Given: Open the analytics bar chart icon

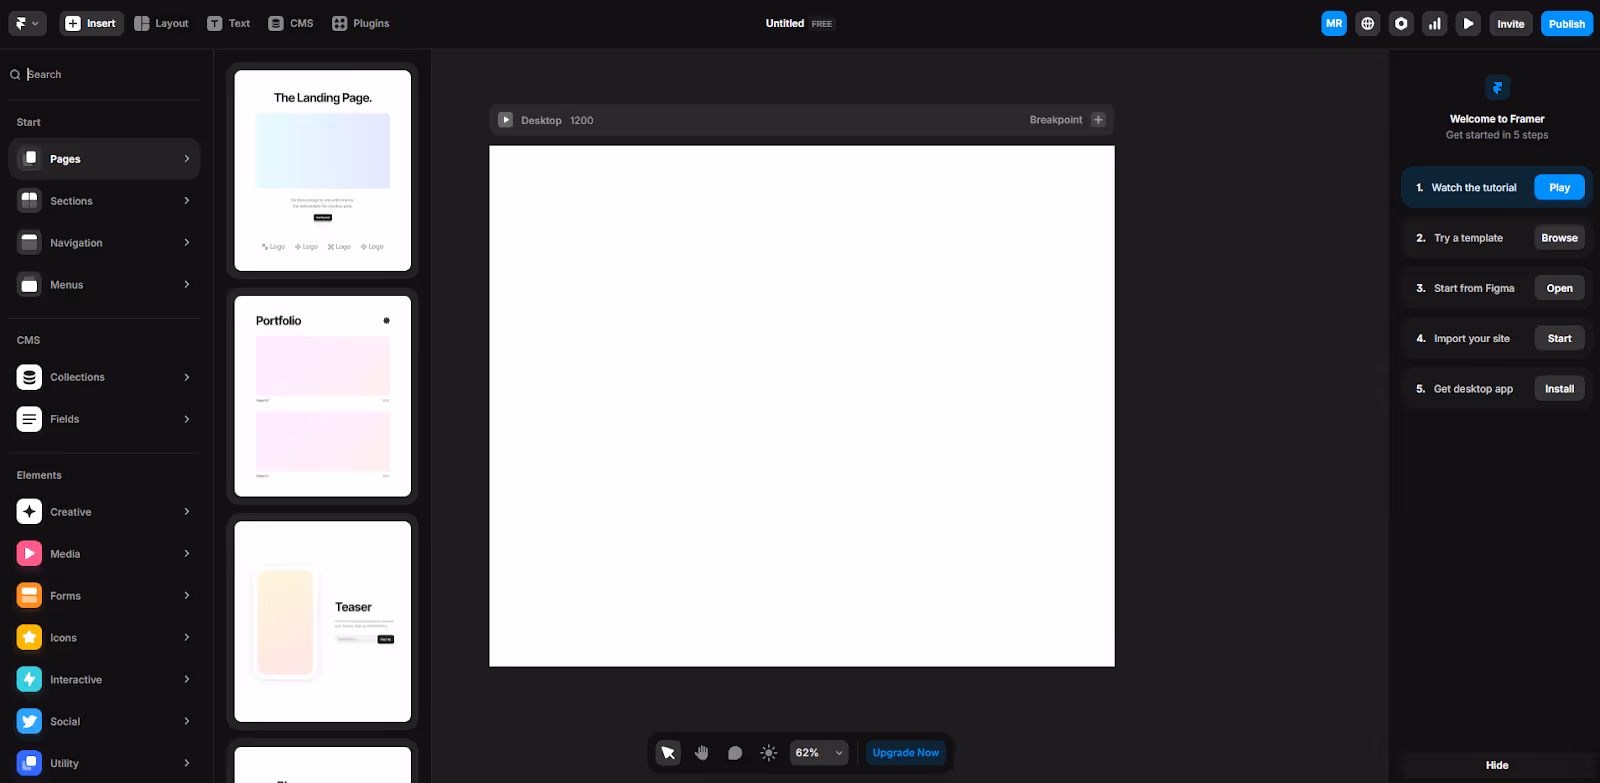Looking at the screenshot, I should (1435, 23).
